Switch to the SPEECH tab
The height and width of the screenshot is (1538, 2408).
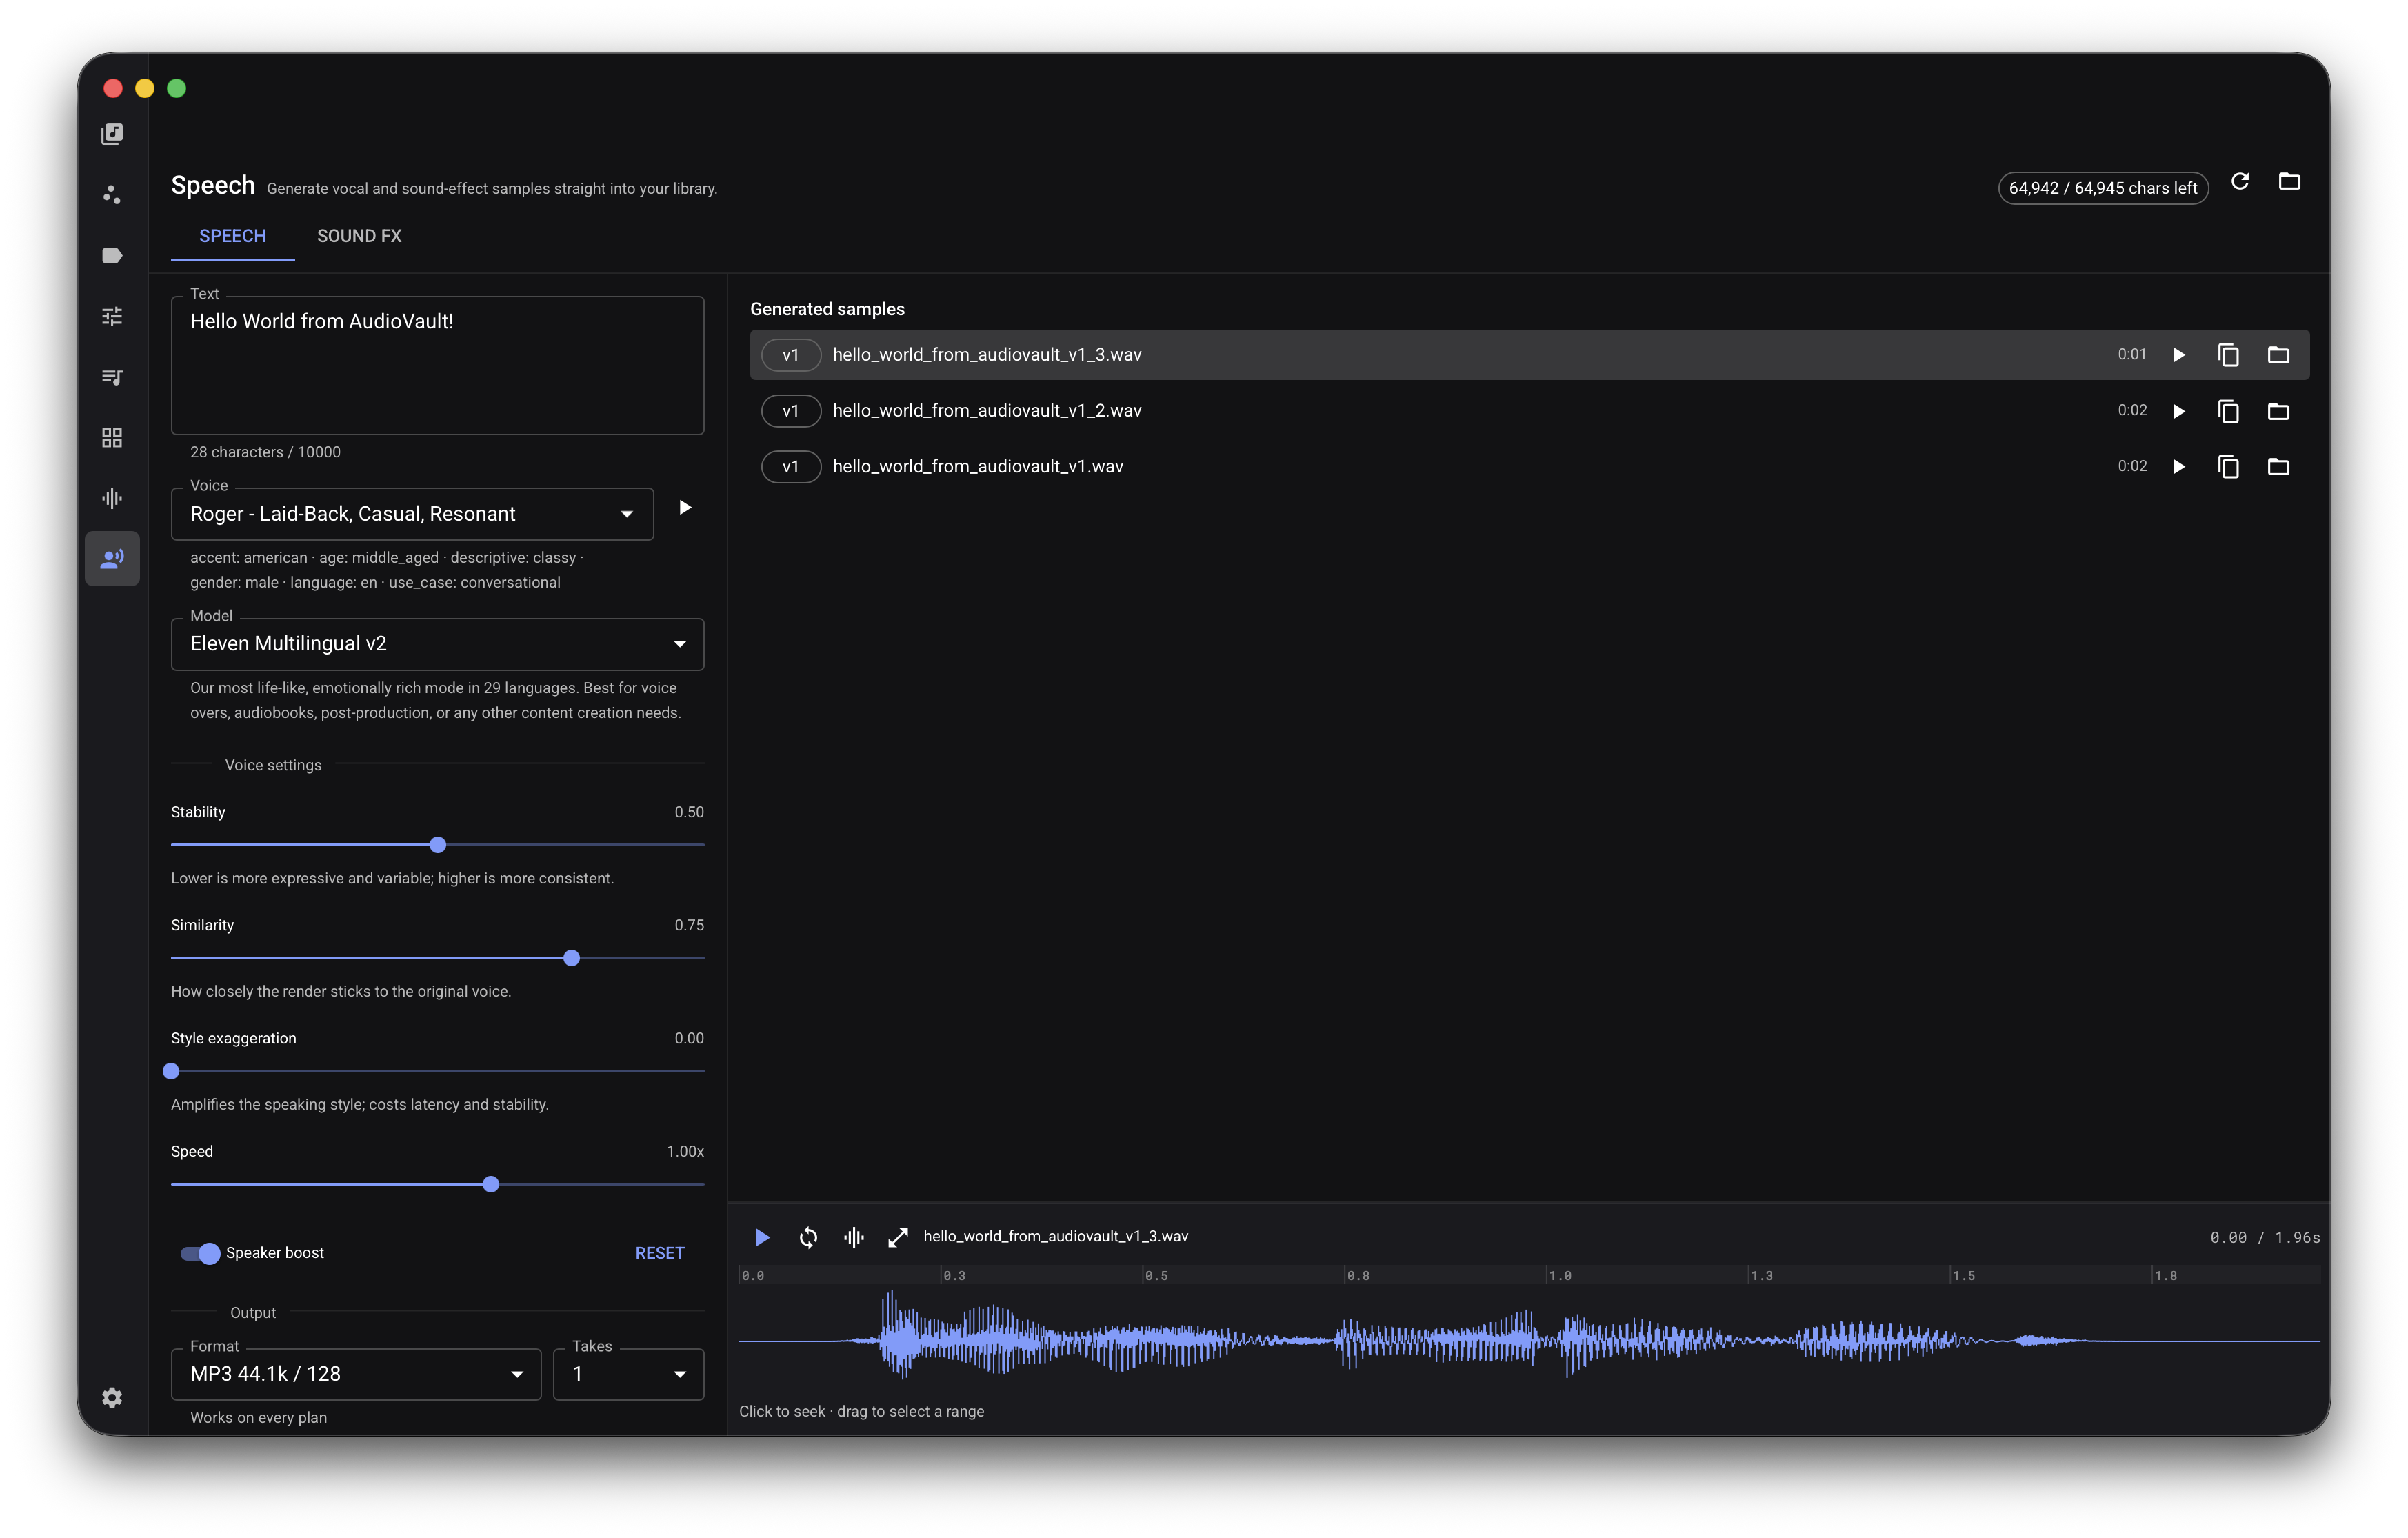coord(232,236)
